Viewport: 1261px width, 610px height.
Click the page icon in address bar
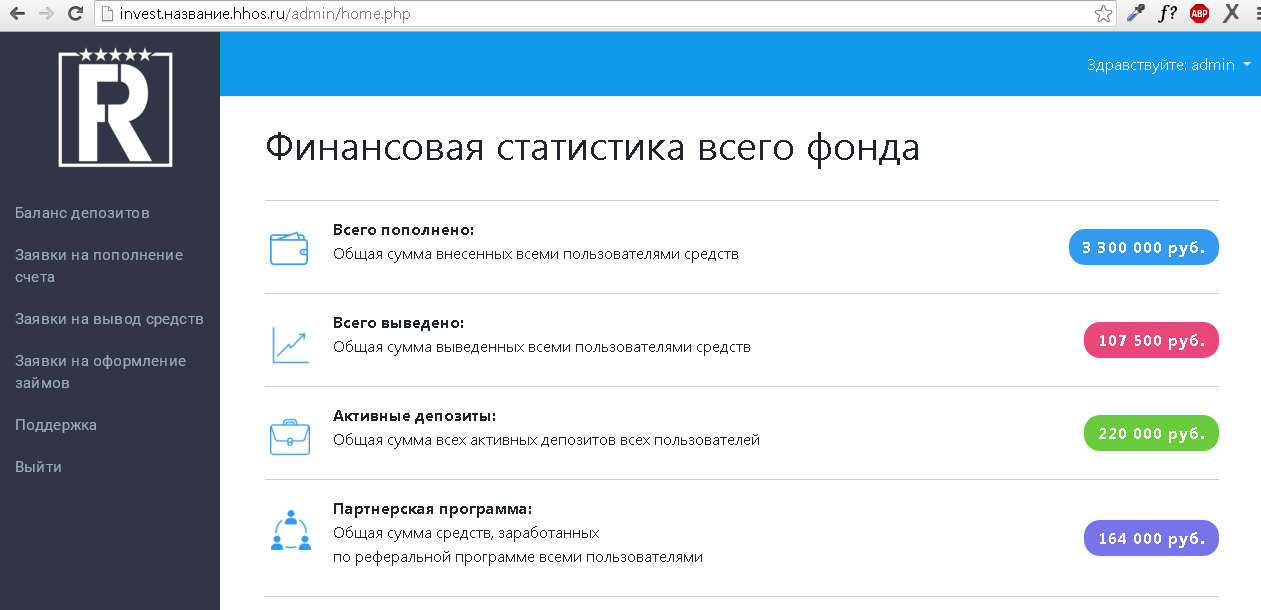[106, 14]
